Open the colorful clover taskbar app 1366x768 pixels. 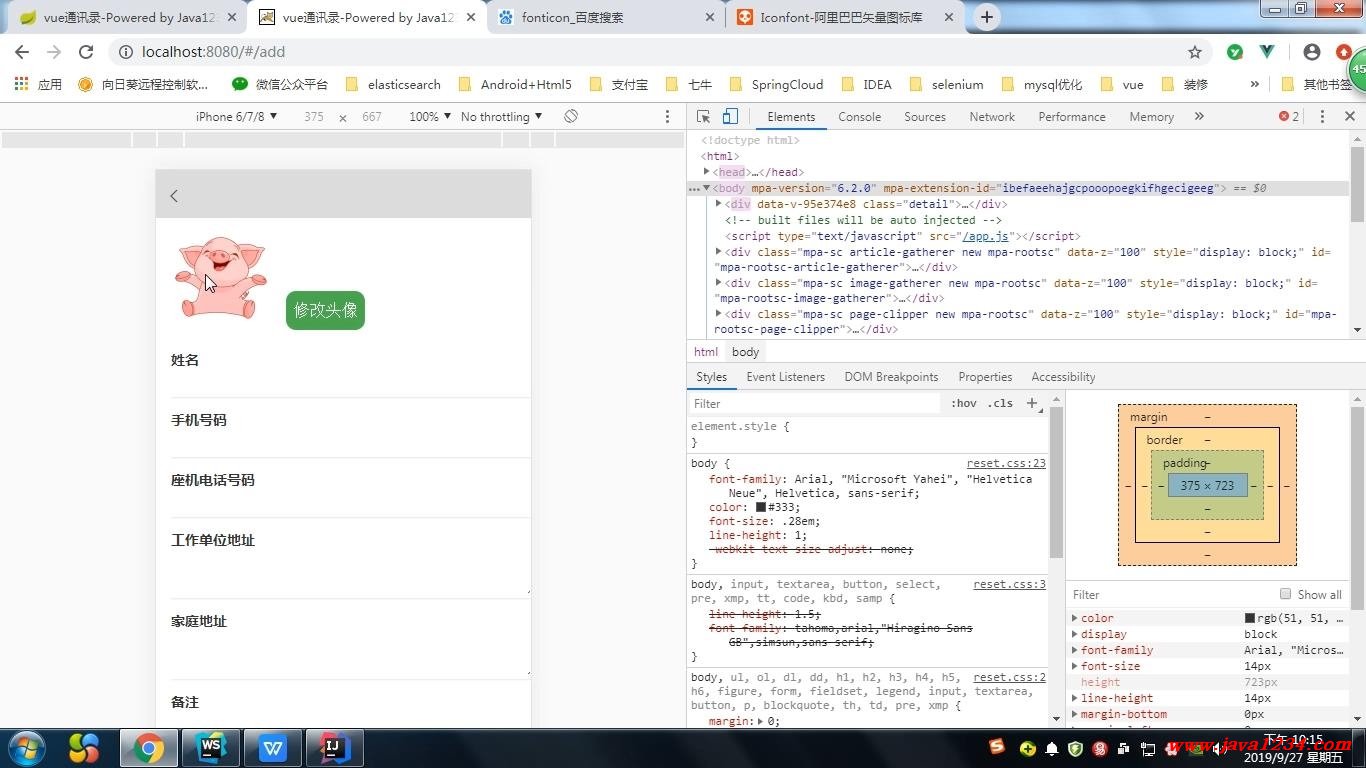click(x=84, y=747)
